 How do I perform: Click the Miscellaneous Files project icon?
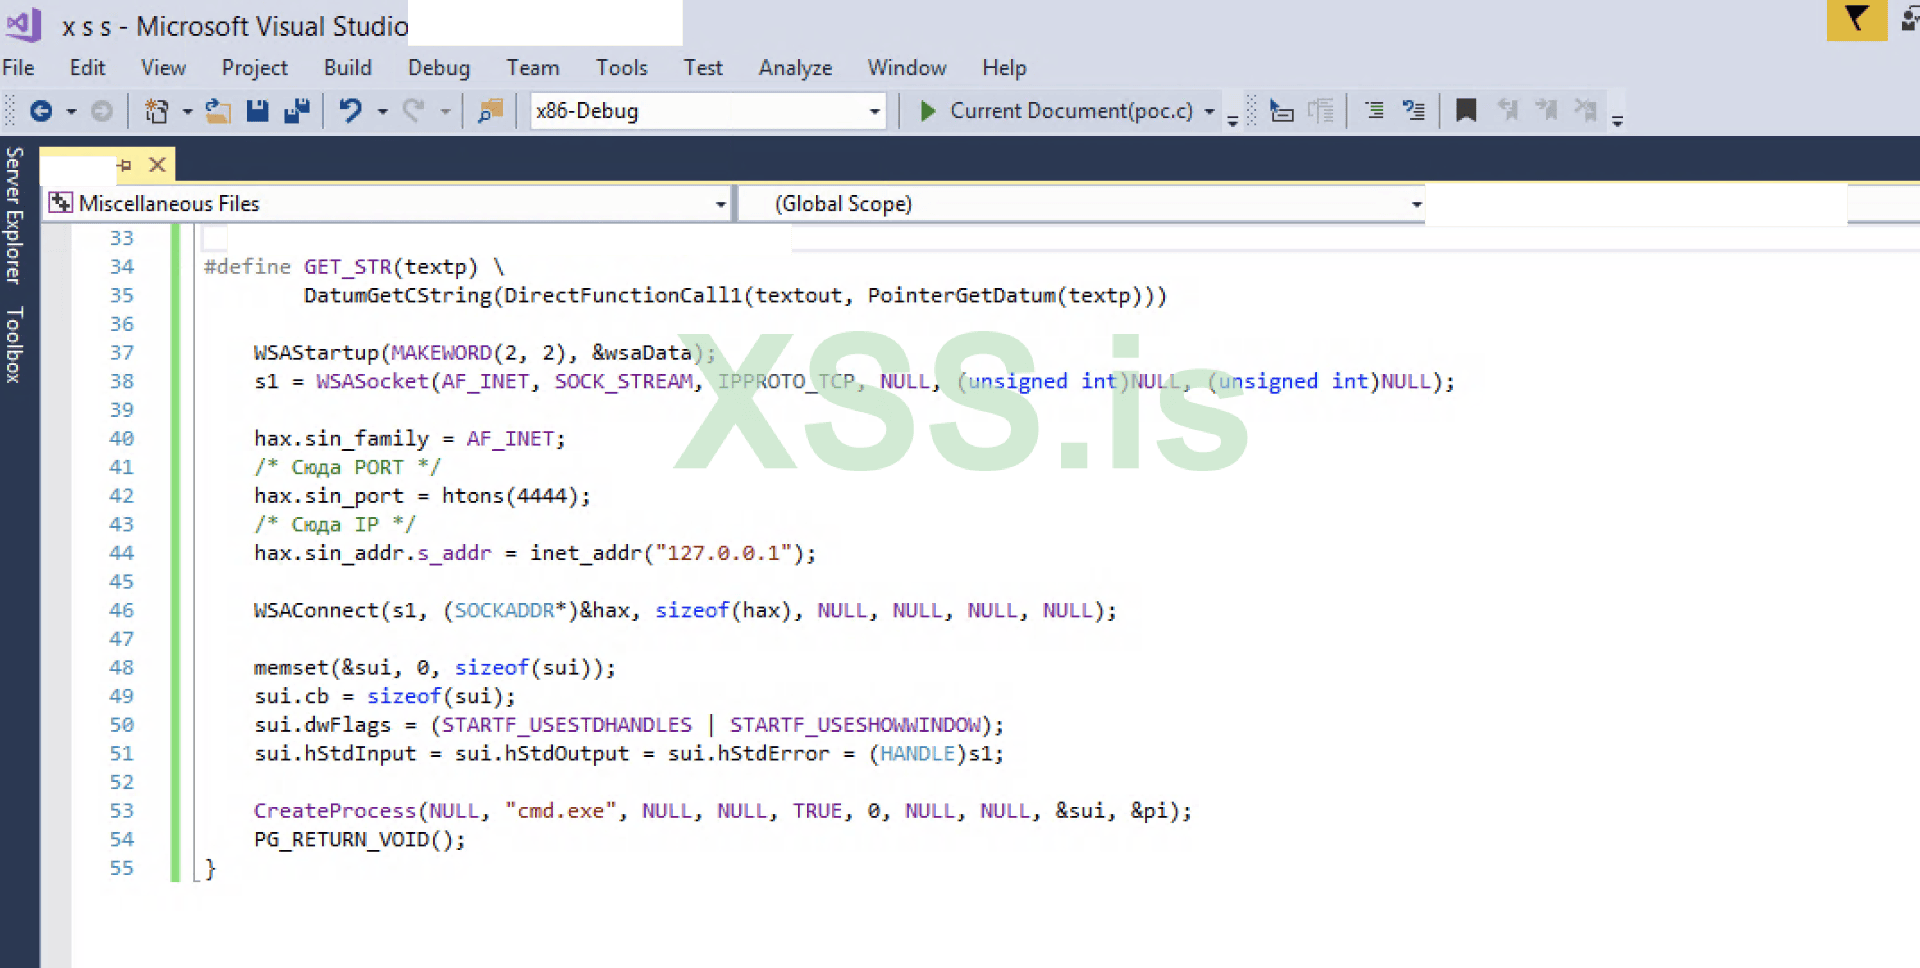(61, 203)
